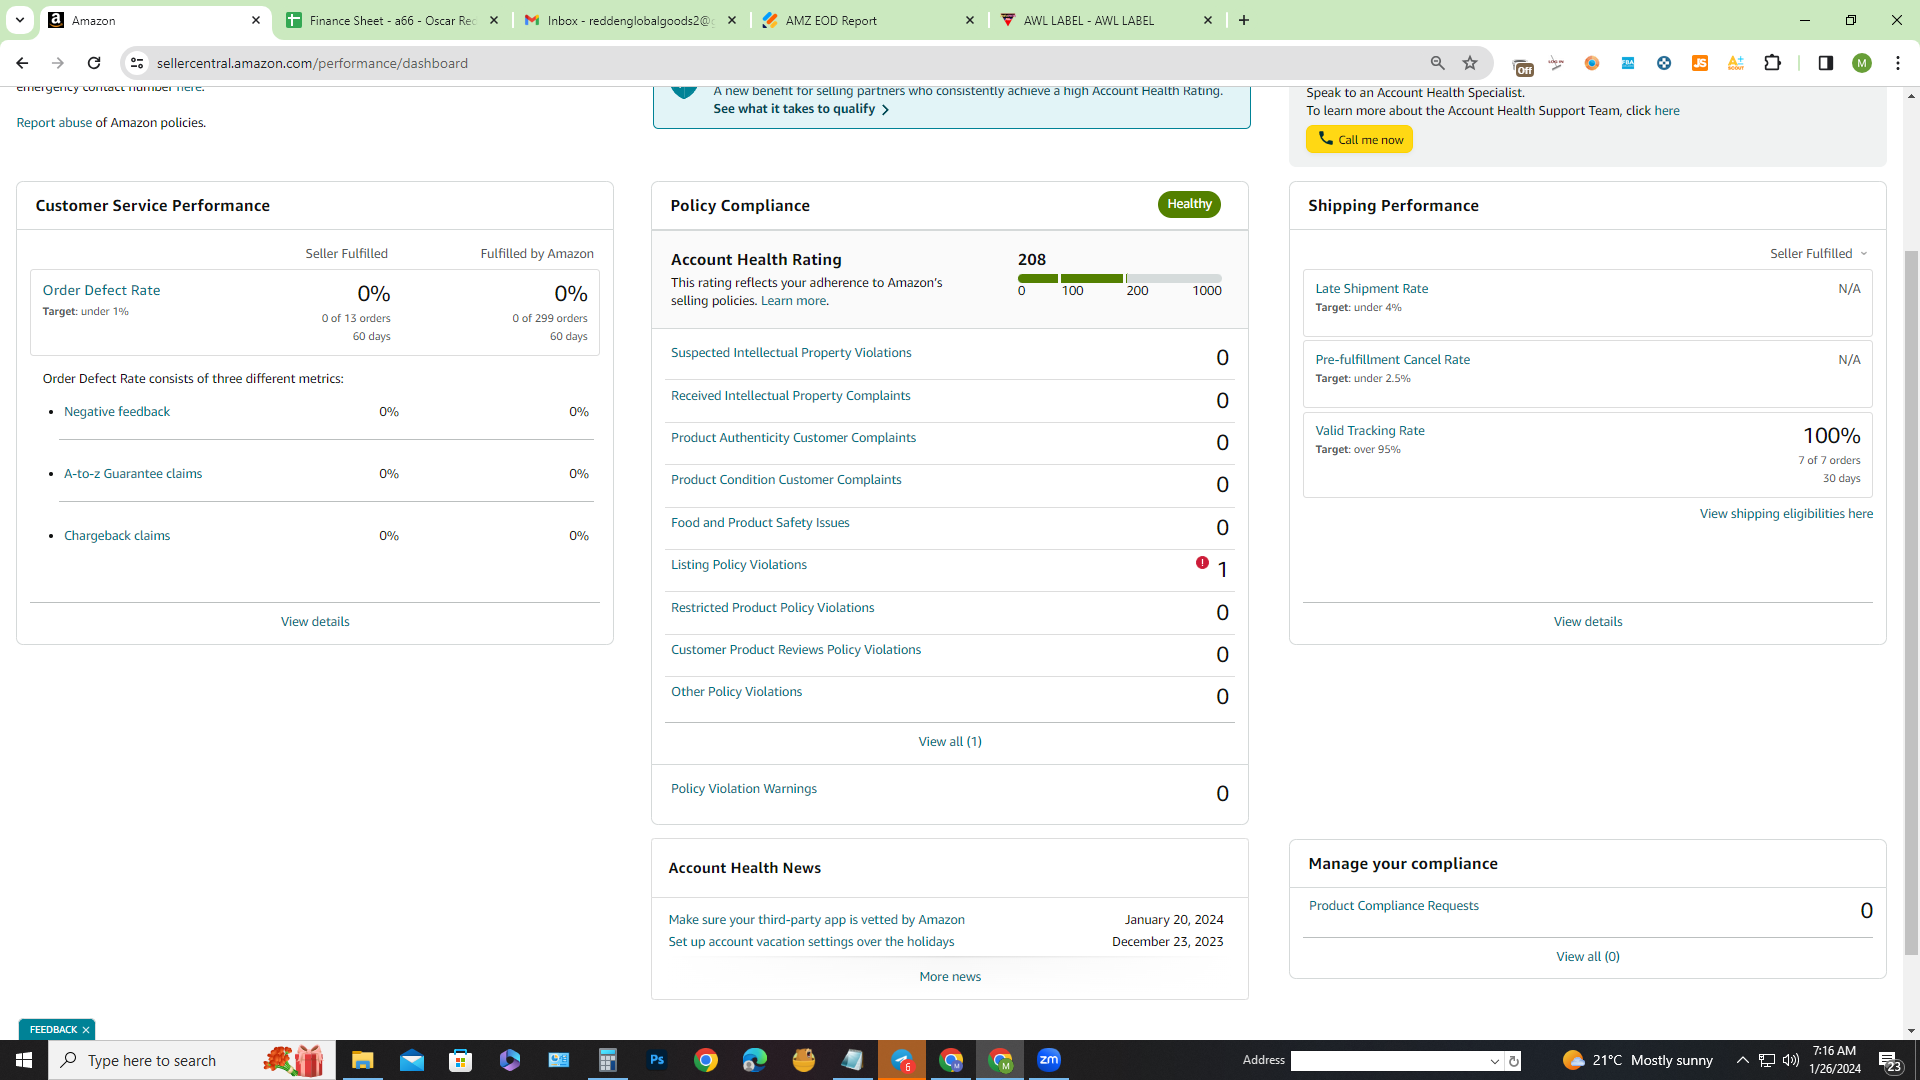The height and width of the screenshot is (1080, 1920).
Task: Reload the Seller Central page
Action: click(94, 63)
